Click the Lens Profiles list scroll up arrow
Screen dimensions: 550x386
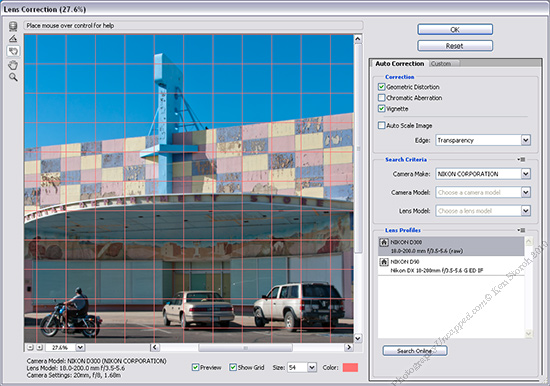pos(529,241)
